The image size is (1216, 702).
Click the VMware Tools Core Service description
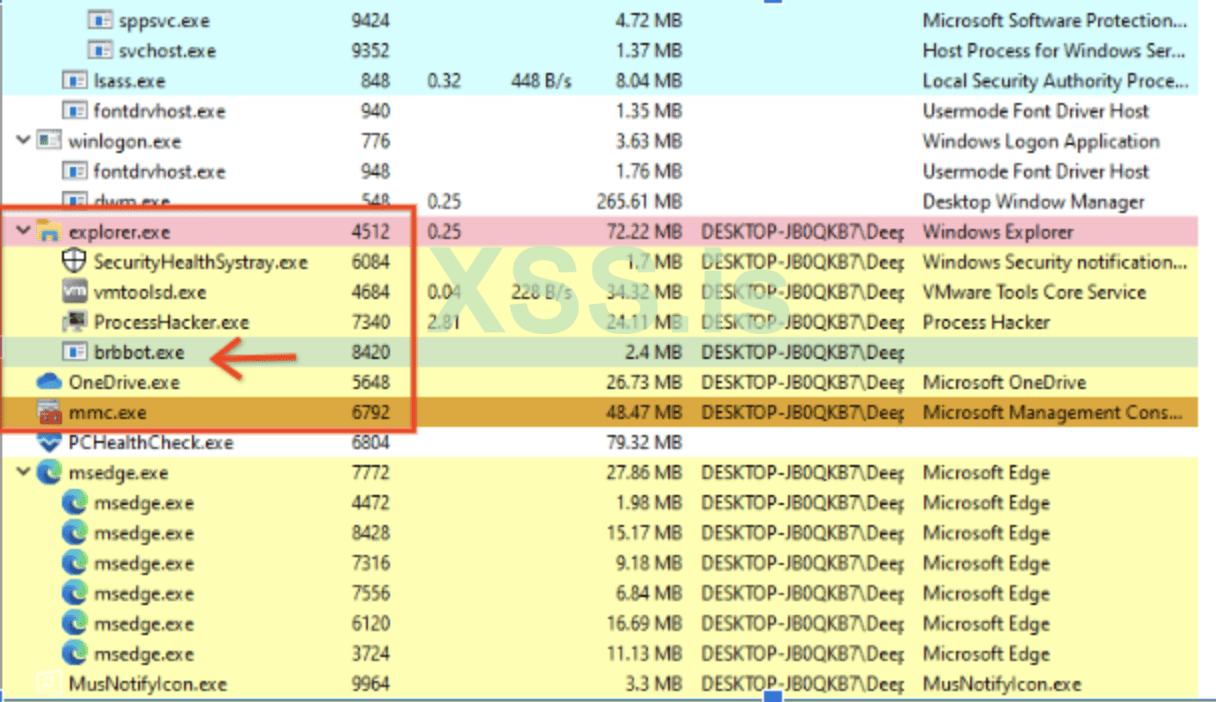tap(1034, 292)
